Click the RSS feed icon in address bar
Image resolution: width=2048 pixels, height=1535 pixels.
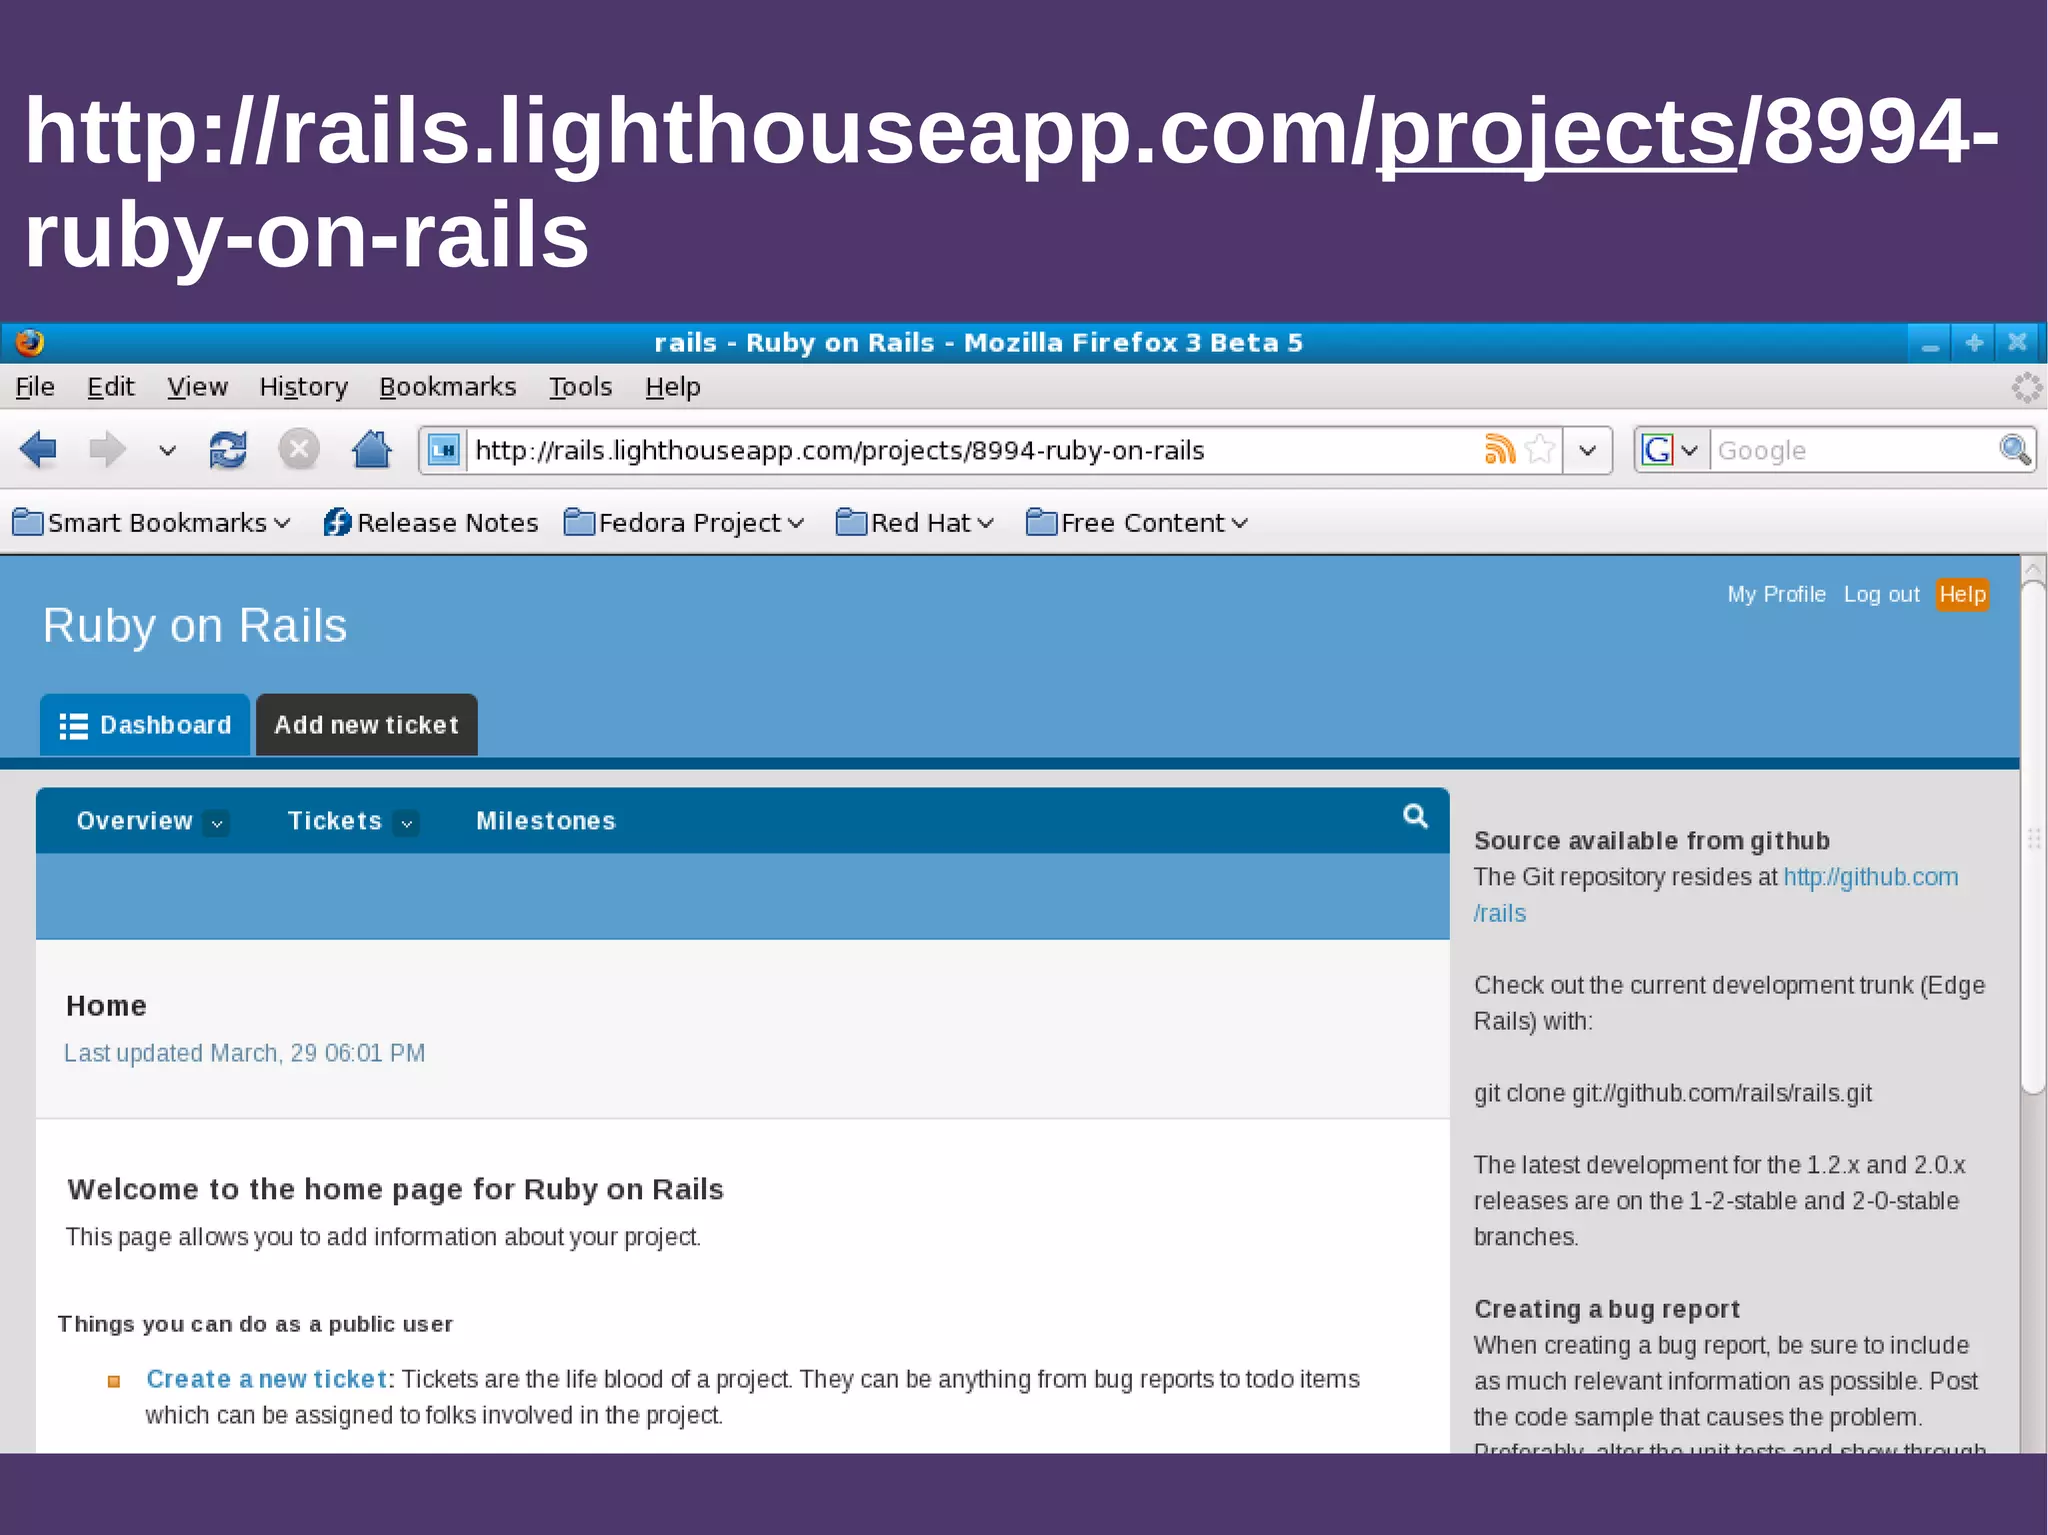(1499, 449)
